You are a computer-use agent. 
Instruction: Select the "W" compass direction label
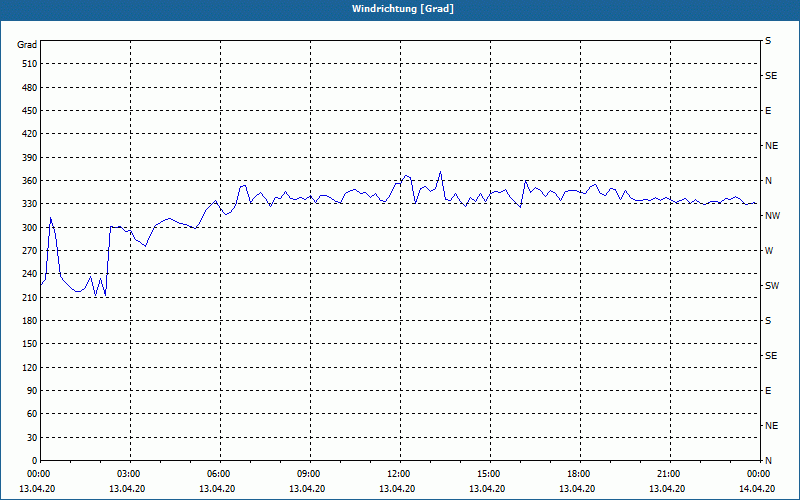point(769,251)
